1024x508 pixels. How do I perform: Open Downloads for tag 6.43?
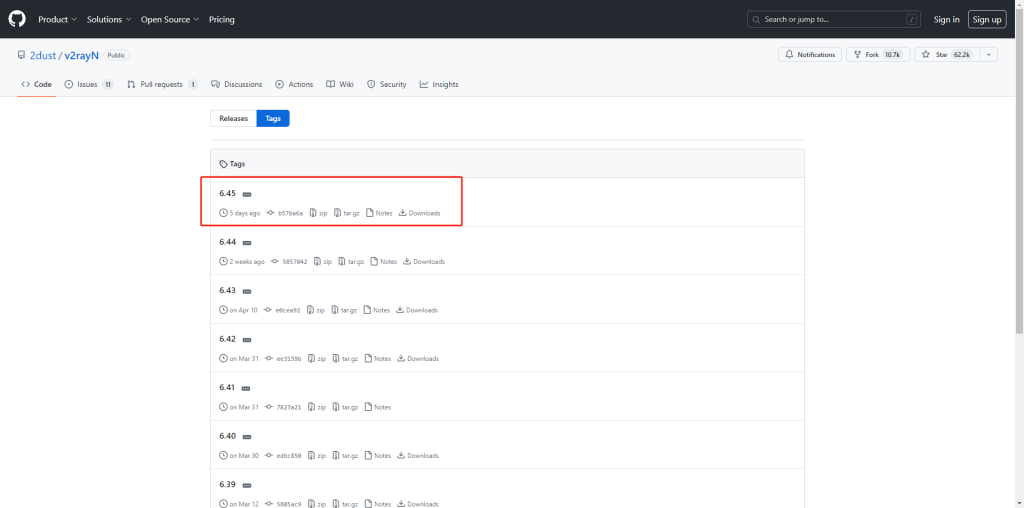click(x=417, y=310)
